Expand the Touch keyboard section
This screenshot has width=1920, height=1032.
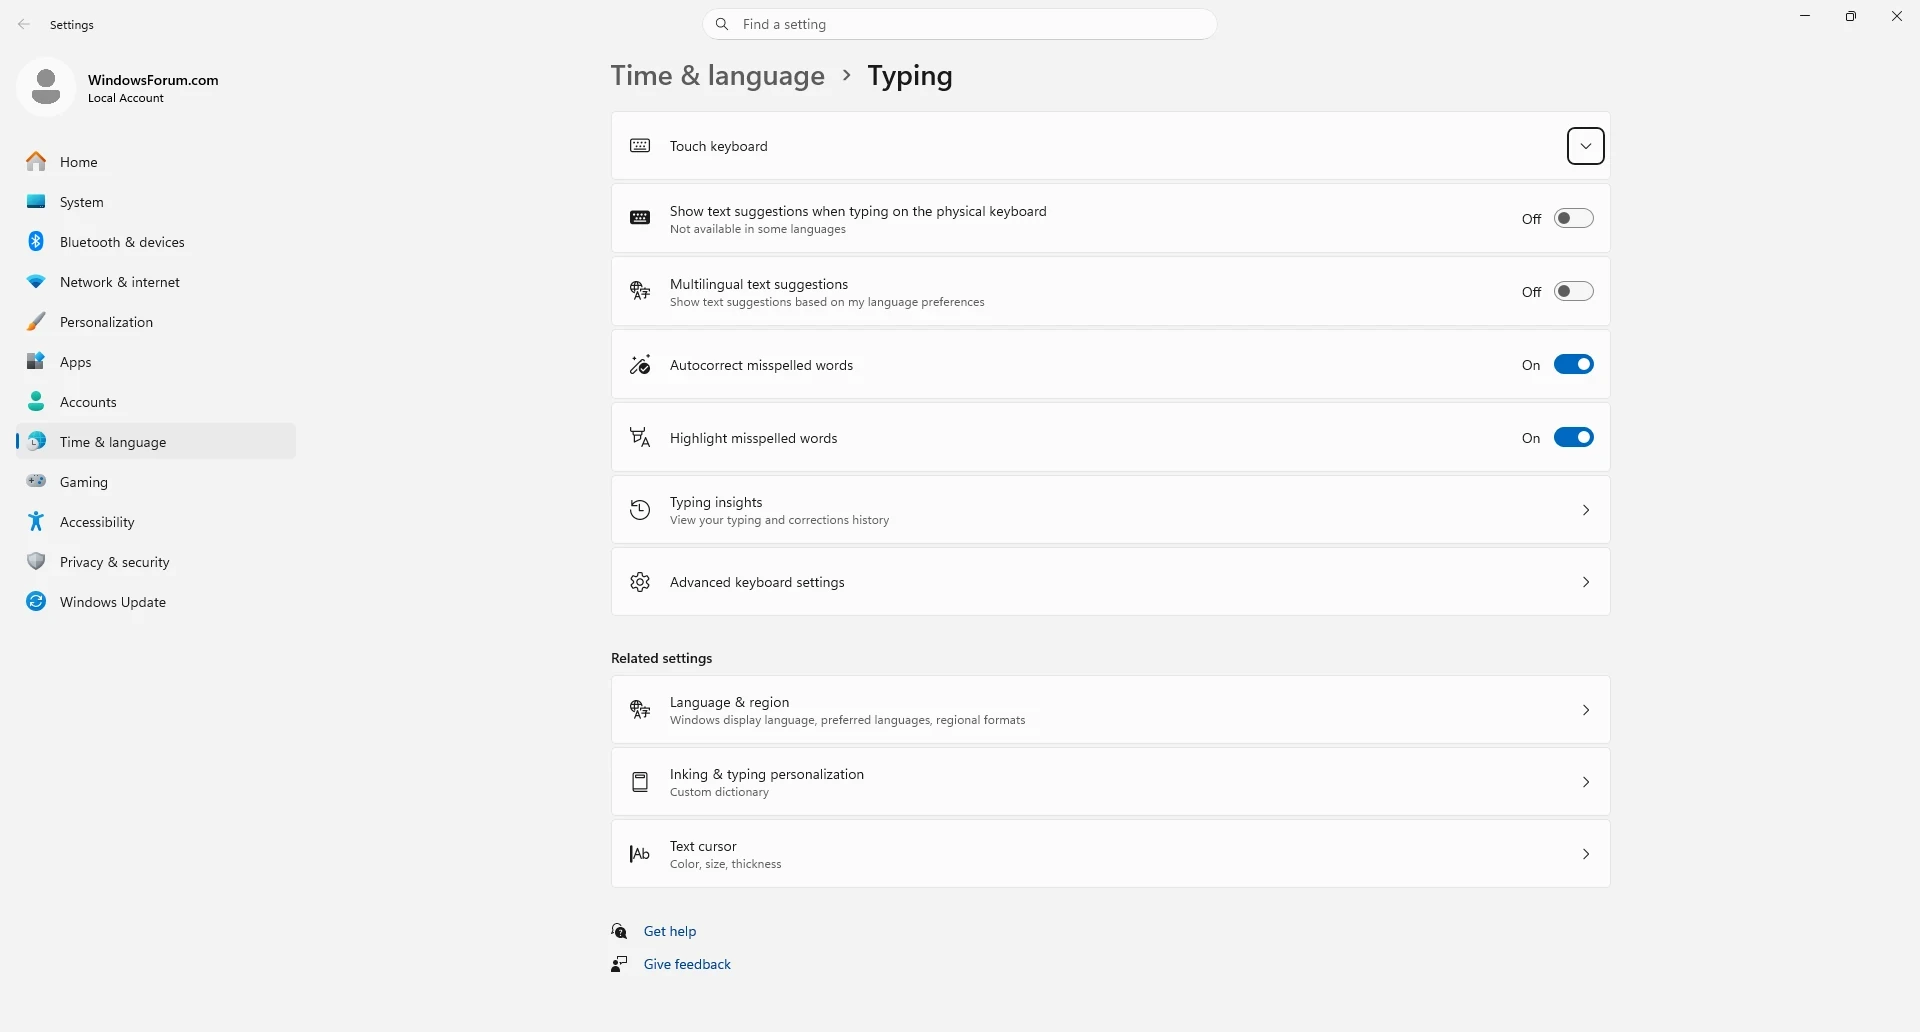(1586, 146)
